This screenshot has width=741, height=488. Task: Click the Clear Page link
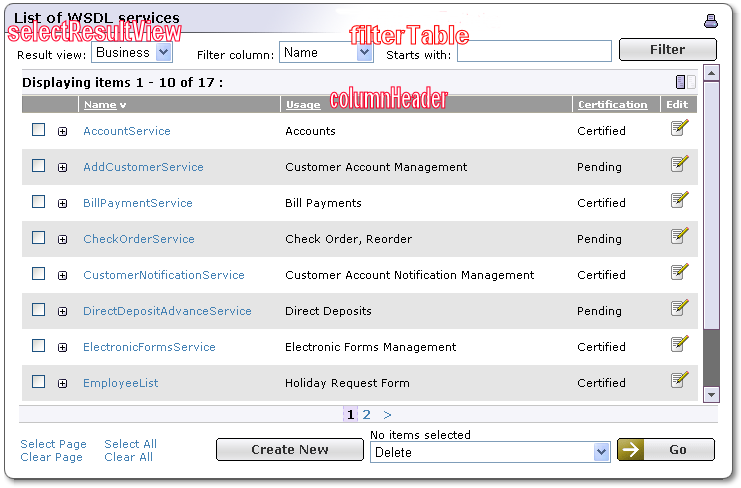tap(52, 457)
